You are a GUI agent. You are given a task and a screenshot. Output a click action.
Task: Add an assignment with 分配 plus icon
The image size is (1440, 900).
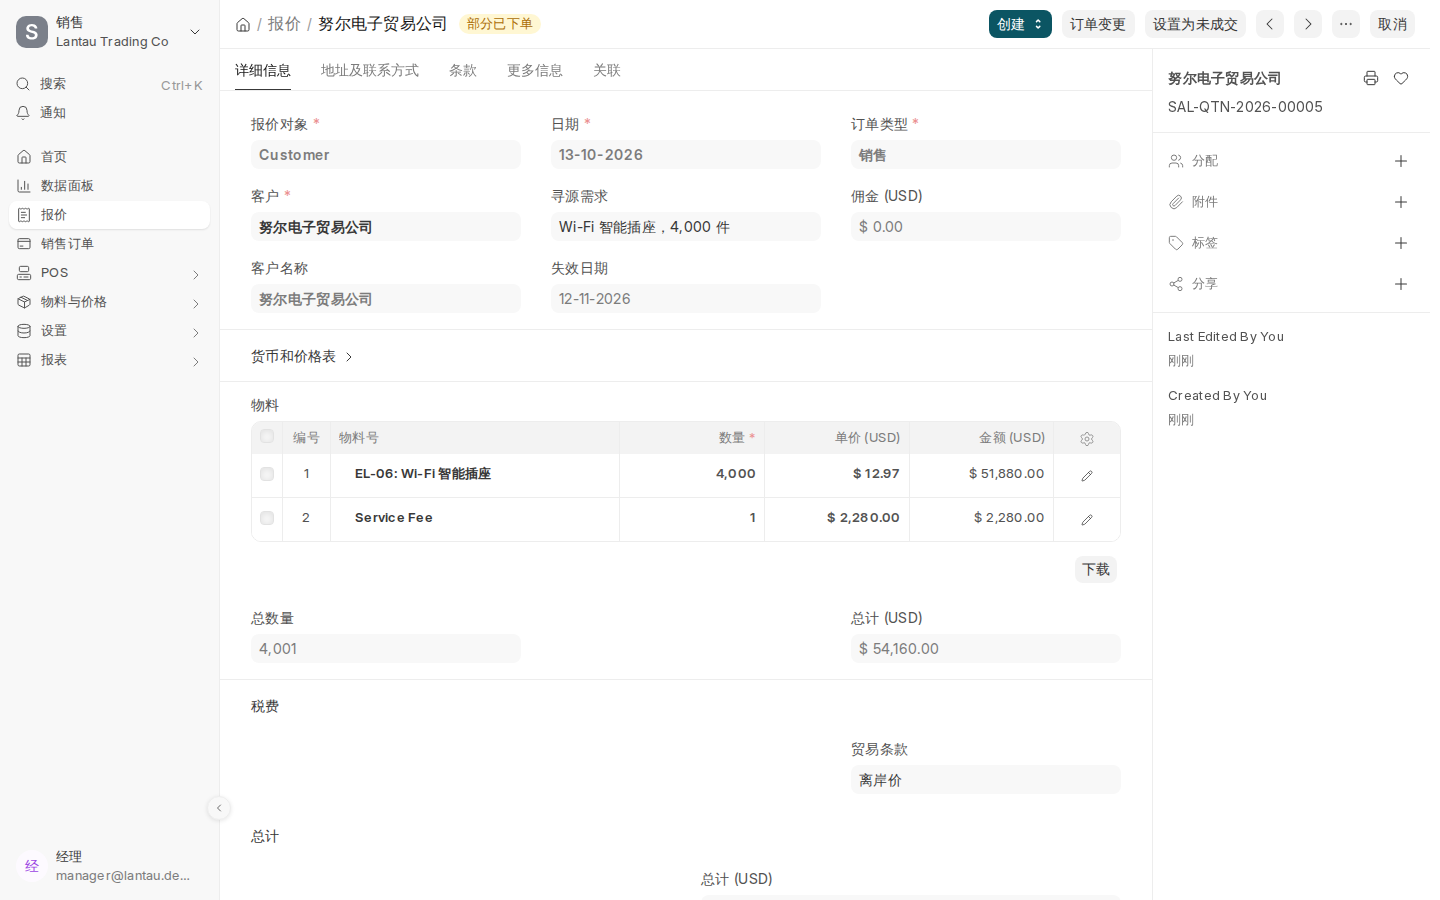click(x=1401, y=161)
